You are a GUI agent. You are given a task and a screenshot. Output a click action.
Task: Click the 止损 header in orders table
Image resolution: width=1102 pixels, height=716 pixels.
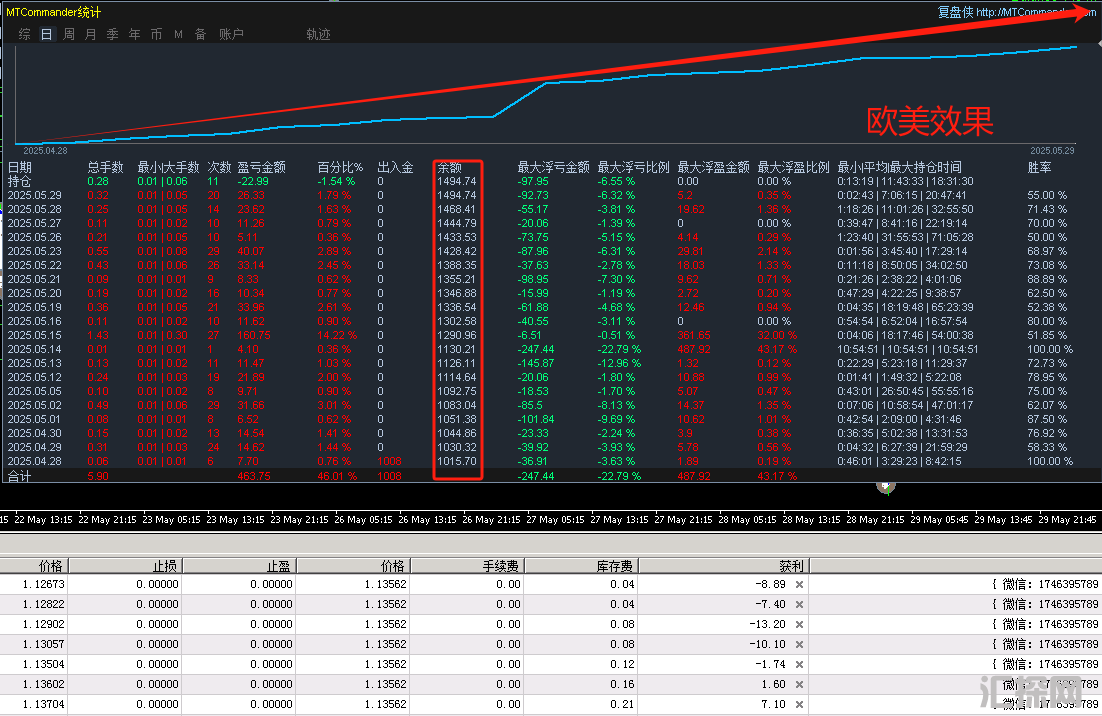[125, 566]
